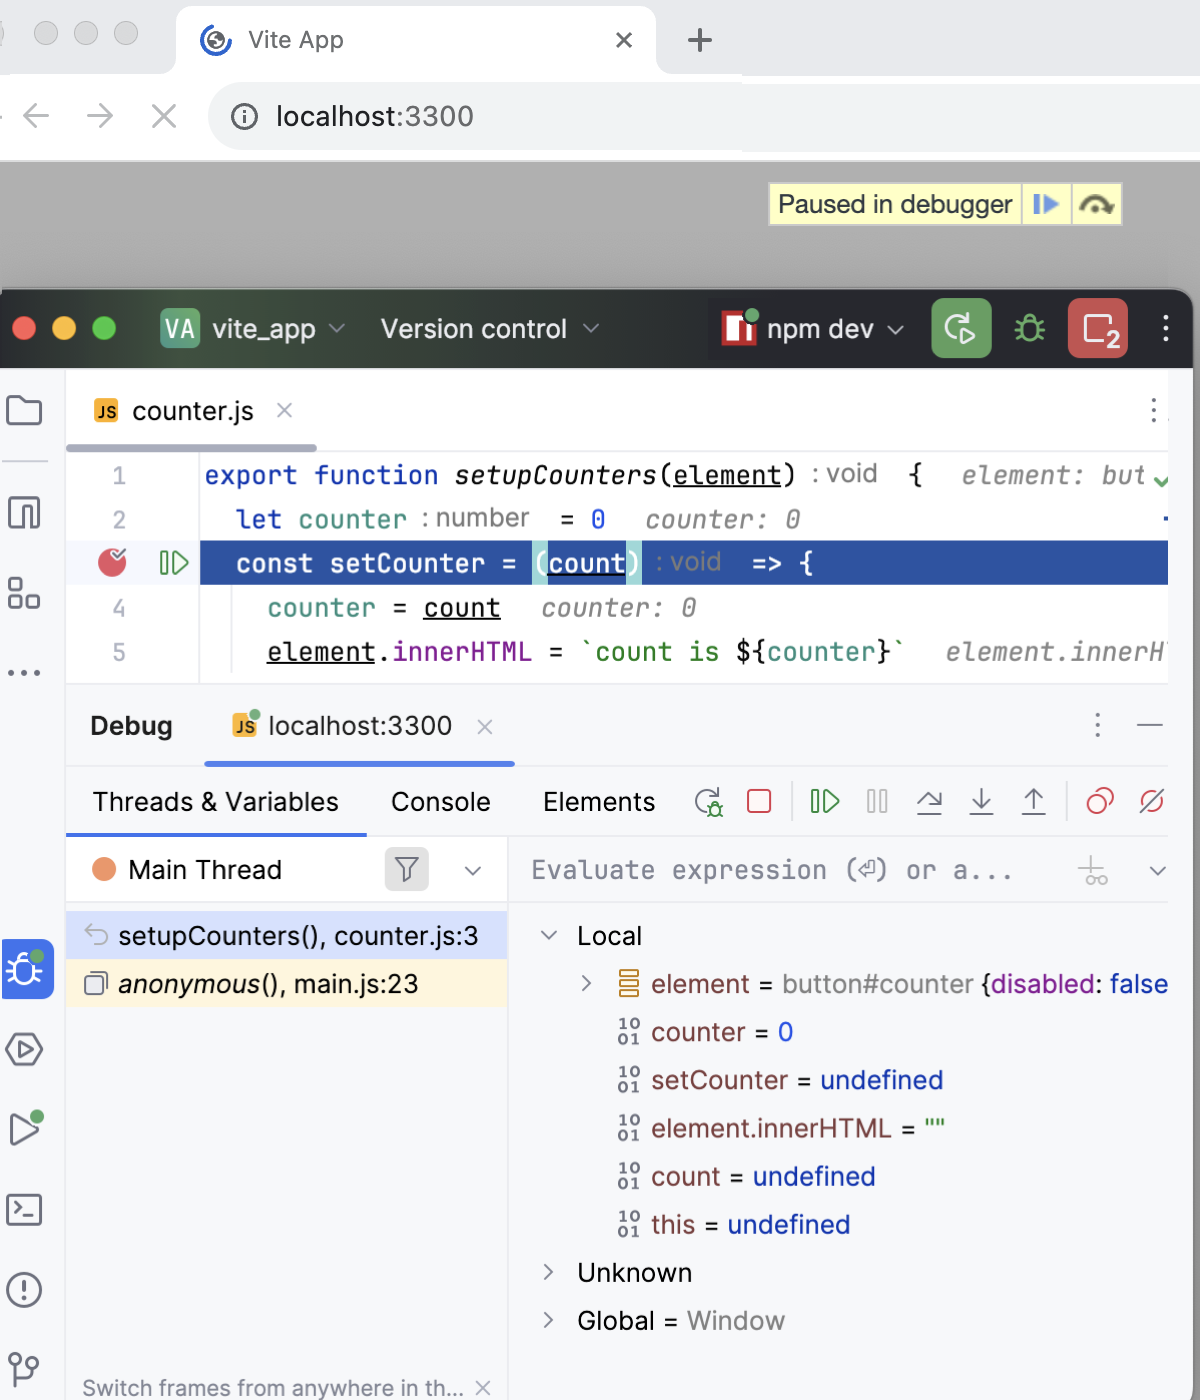The image size is (1200, 1400).
Task: Click the Step Into debugger icon
Action: pyautogui.click(x=981, y=801)
